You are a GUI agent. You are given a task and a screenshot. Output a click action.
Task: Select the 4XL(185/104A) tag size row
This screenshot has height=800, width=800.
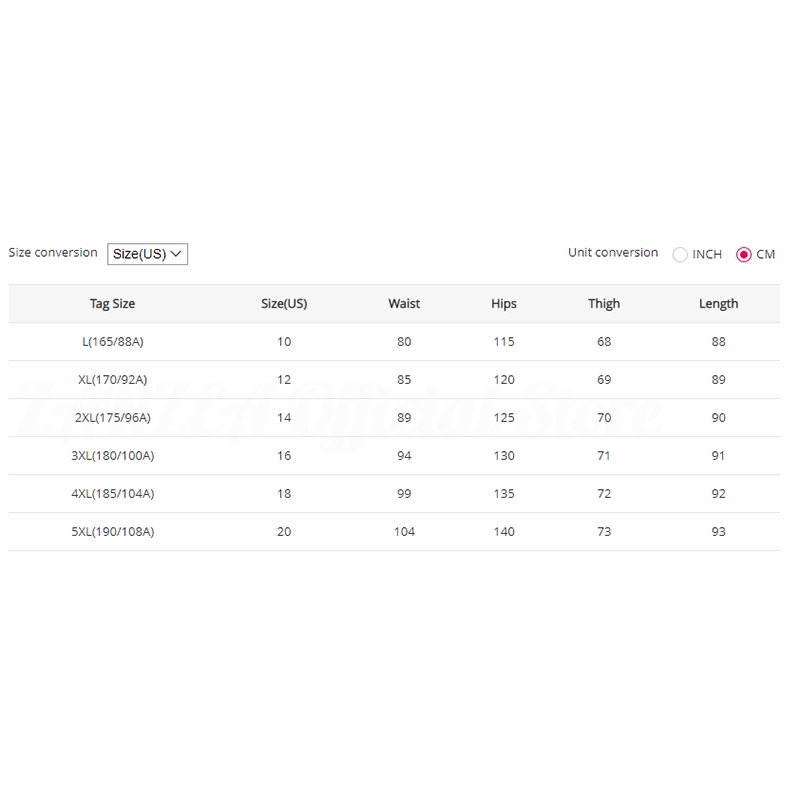coord(113,494)
